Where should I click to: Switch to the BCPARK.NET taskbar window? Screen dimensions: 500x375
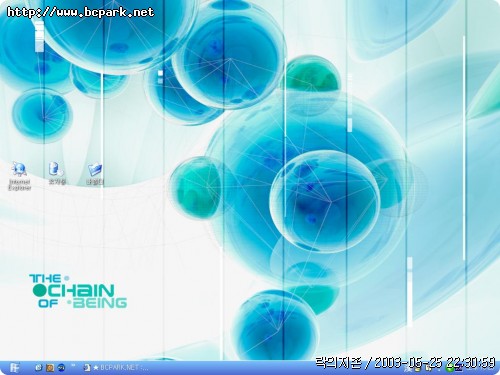(x=116, y=368)
